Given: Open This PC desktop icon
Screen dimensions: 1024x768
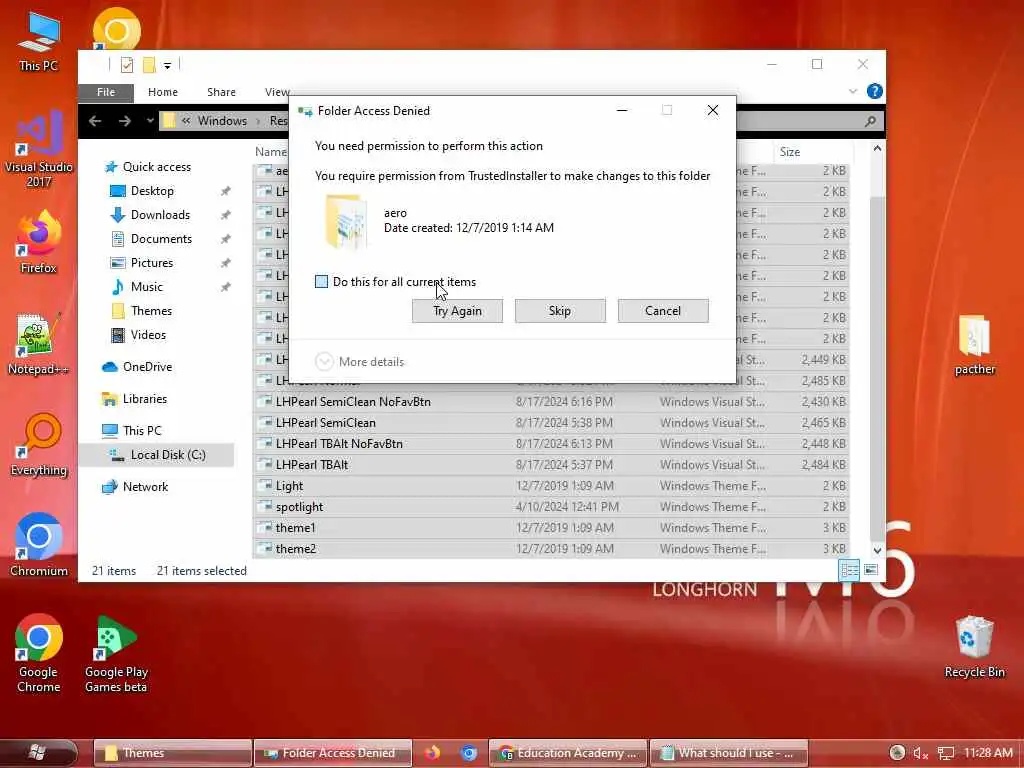Looking at the screenshot, I should pyautogui.click(x=39, y=42).
